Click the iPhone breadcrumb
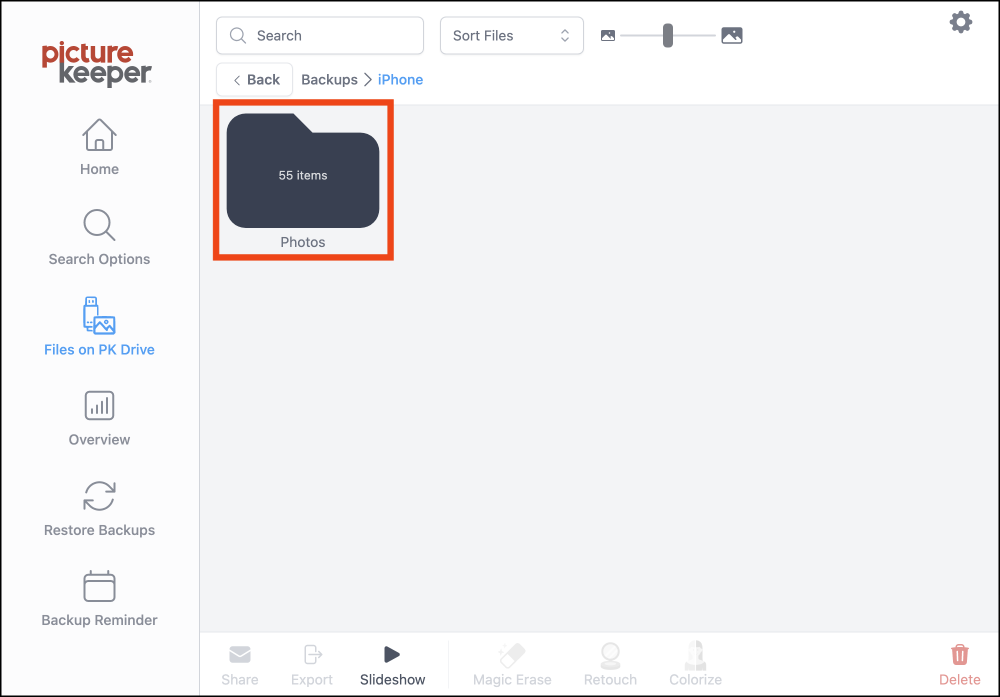The height and width of the screenshot is (697, 1000). point(401,80)
